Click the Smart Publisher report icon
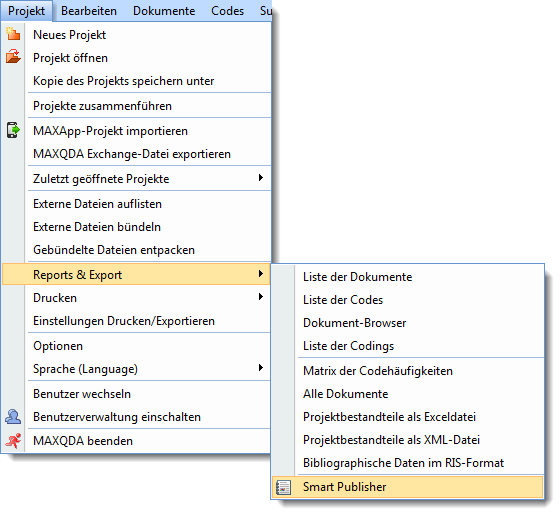Image resolution: width=560 pixels, height=515 pixels. (x=284, y=488)
